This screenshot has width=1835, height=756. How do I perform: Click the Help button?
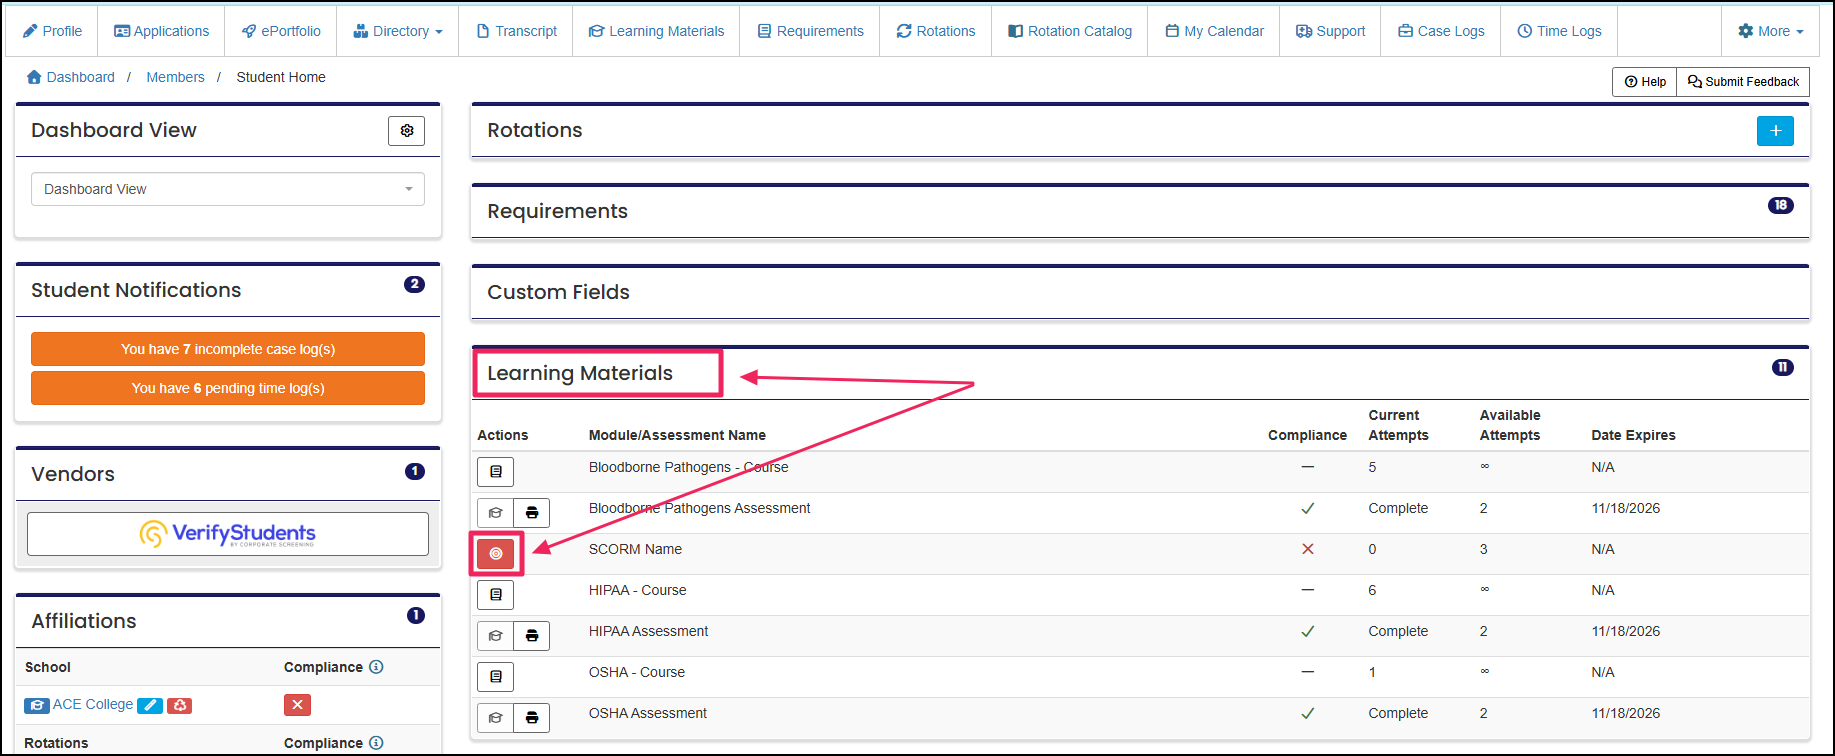click(x=1645, y=82)
